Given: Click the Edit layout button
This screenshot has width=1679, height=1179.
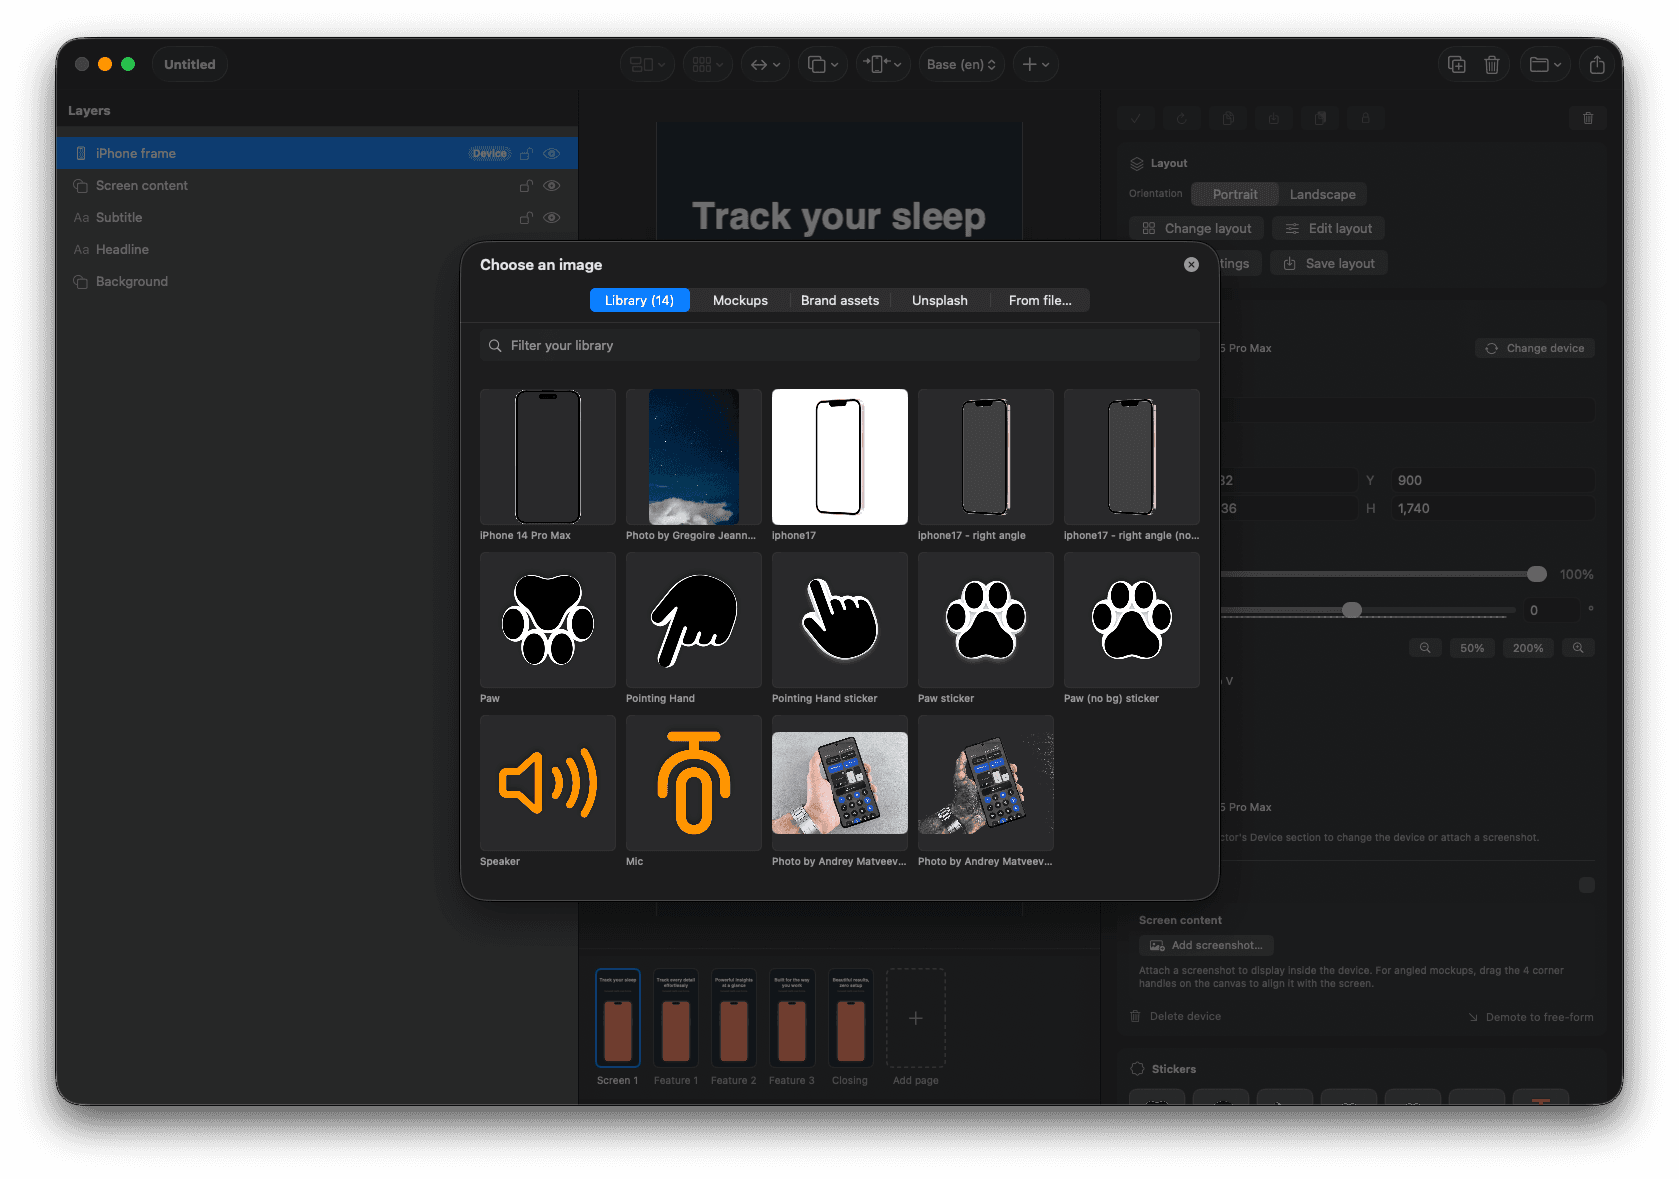Looking at the screenshot, I should coord(1328,228).
